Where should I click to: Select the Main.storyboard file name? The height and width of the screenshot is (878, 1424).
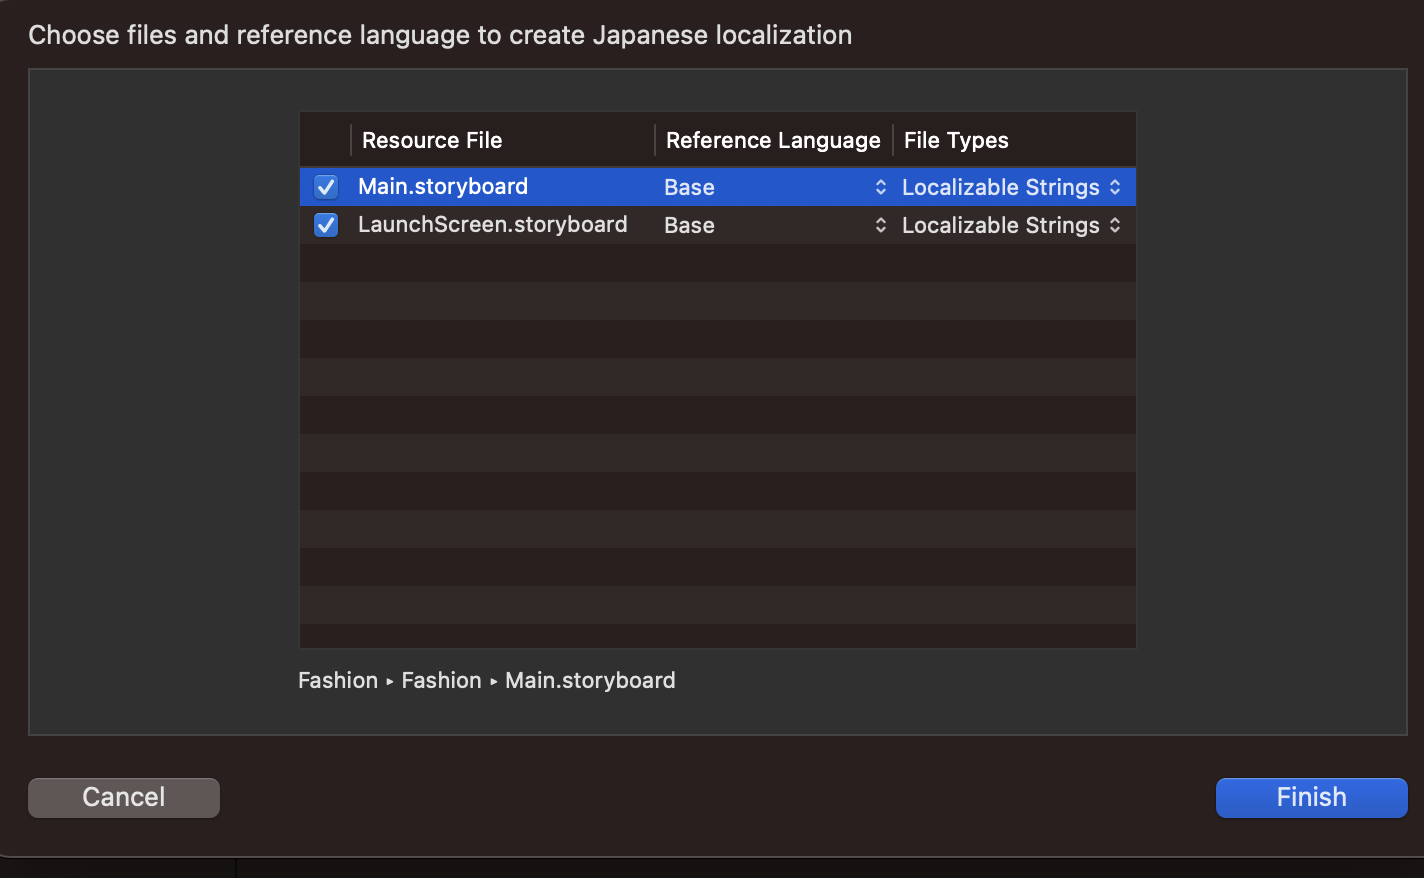(443, 186)
